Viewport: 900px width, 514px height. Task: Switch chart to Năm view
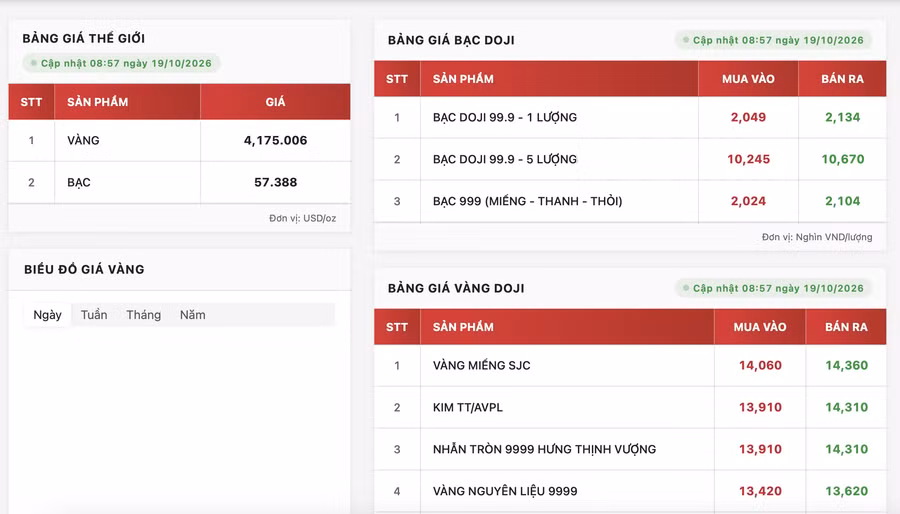[192, 315]
